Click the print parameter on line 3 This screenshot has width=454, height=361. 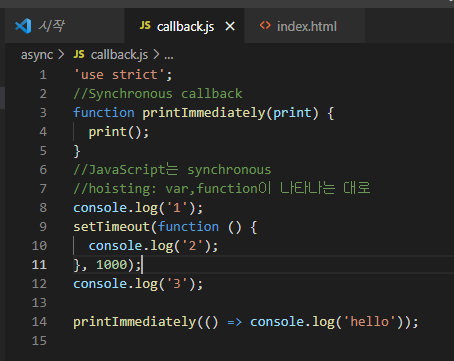(292, 113)
